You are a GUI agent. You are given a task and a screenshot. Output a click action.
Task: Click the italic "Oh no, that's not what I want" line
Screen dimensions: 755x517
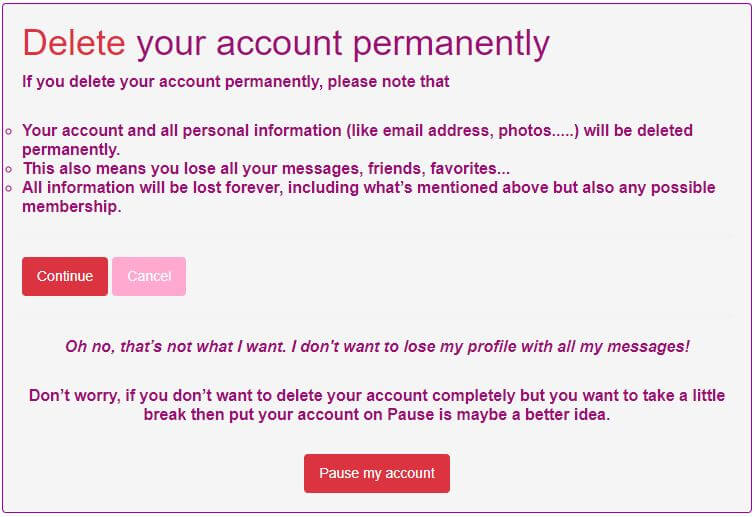pos(377,346)
